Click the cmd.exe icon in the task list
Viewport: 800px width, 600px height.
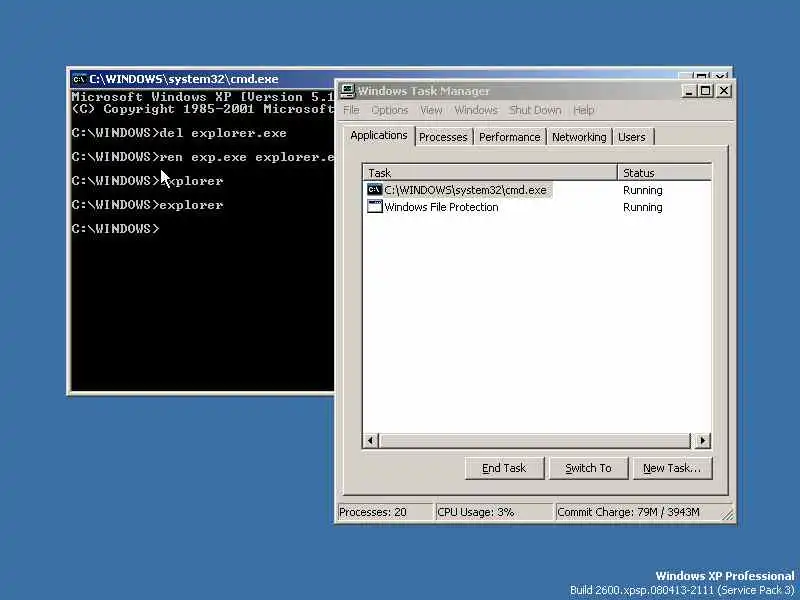[x=374, y=190]
